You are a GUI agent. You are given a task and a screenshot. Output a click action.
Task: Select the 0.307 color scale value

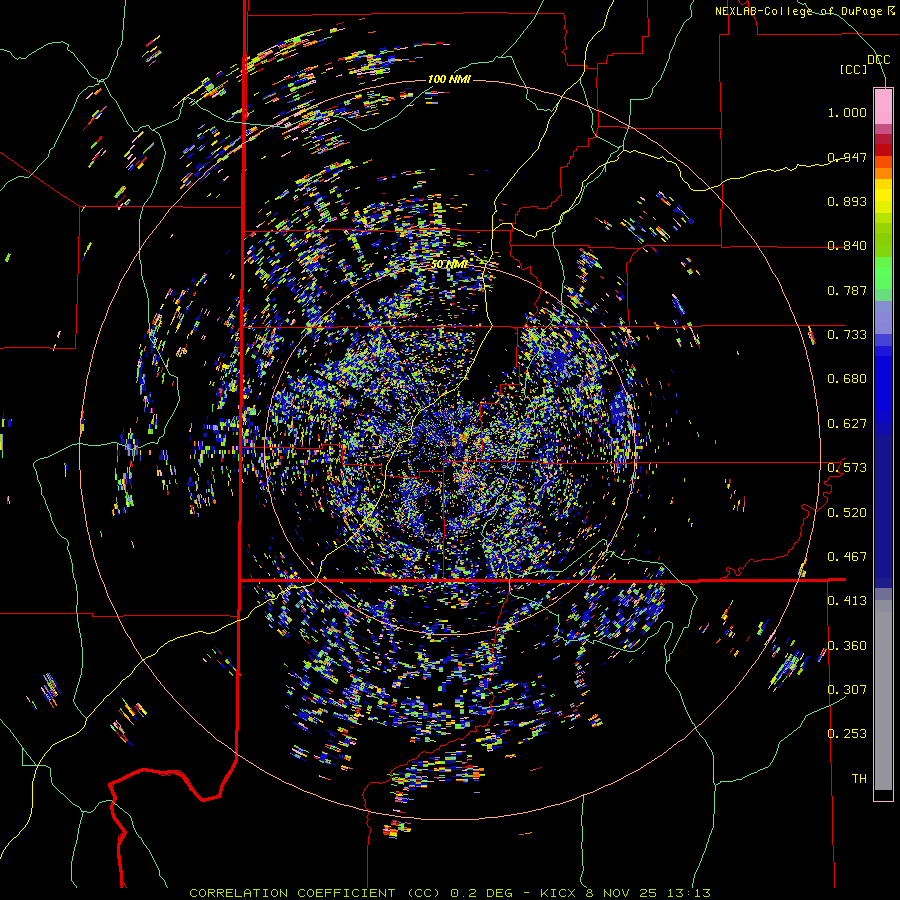pos(847,690)
